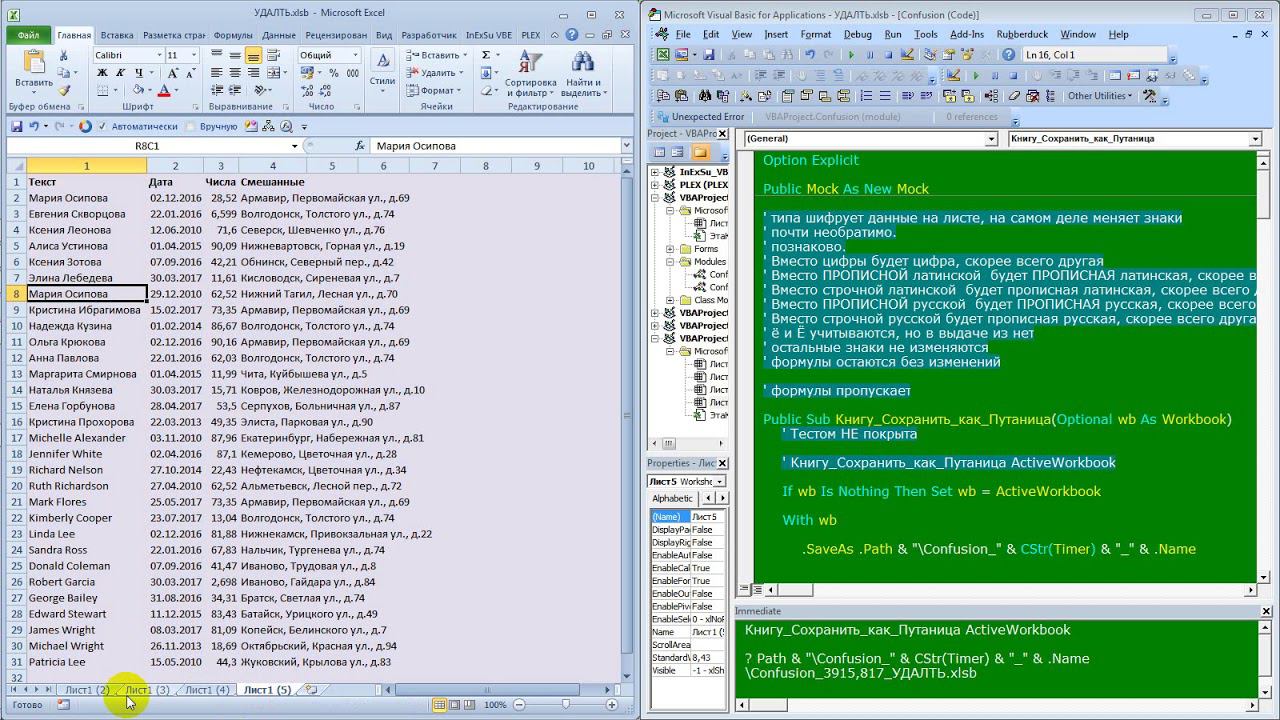
Task: Click the Design Mode icon in the VBA toolbar
Action: click(x=907, y=55)
